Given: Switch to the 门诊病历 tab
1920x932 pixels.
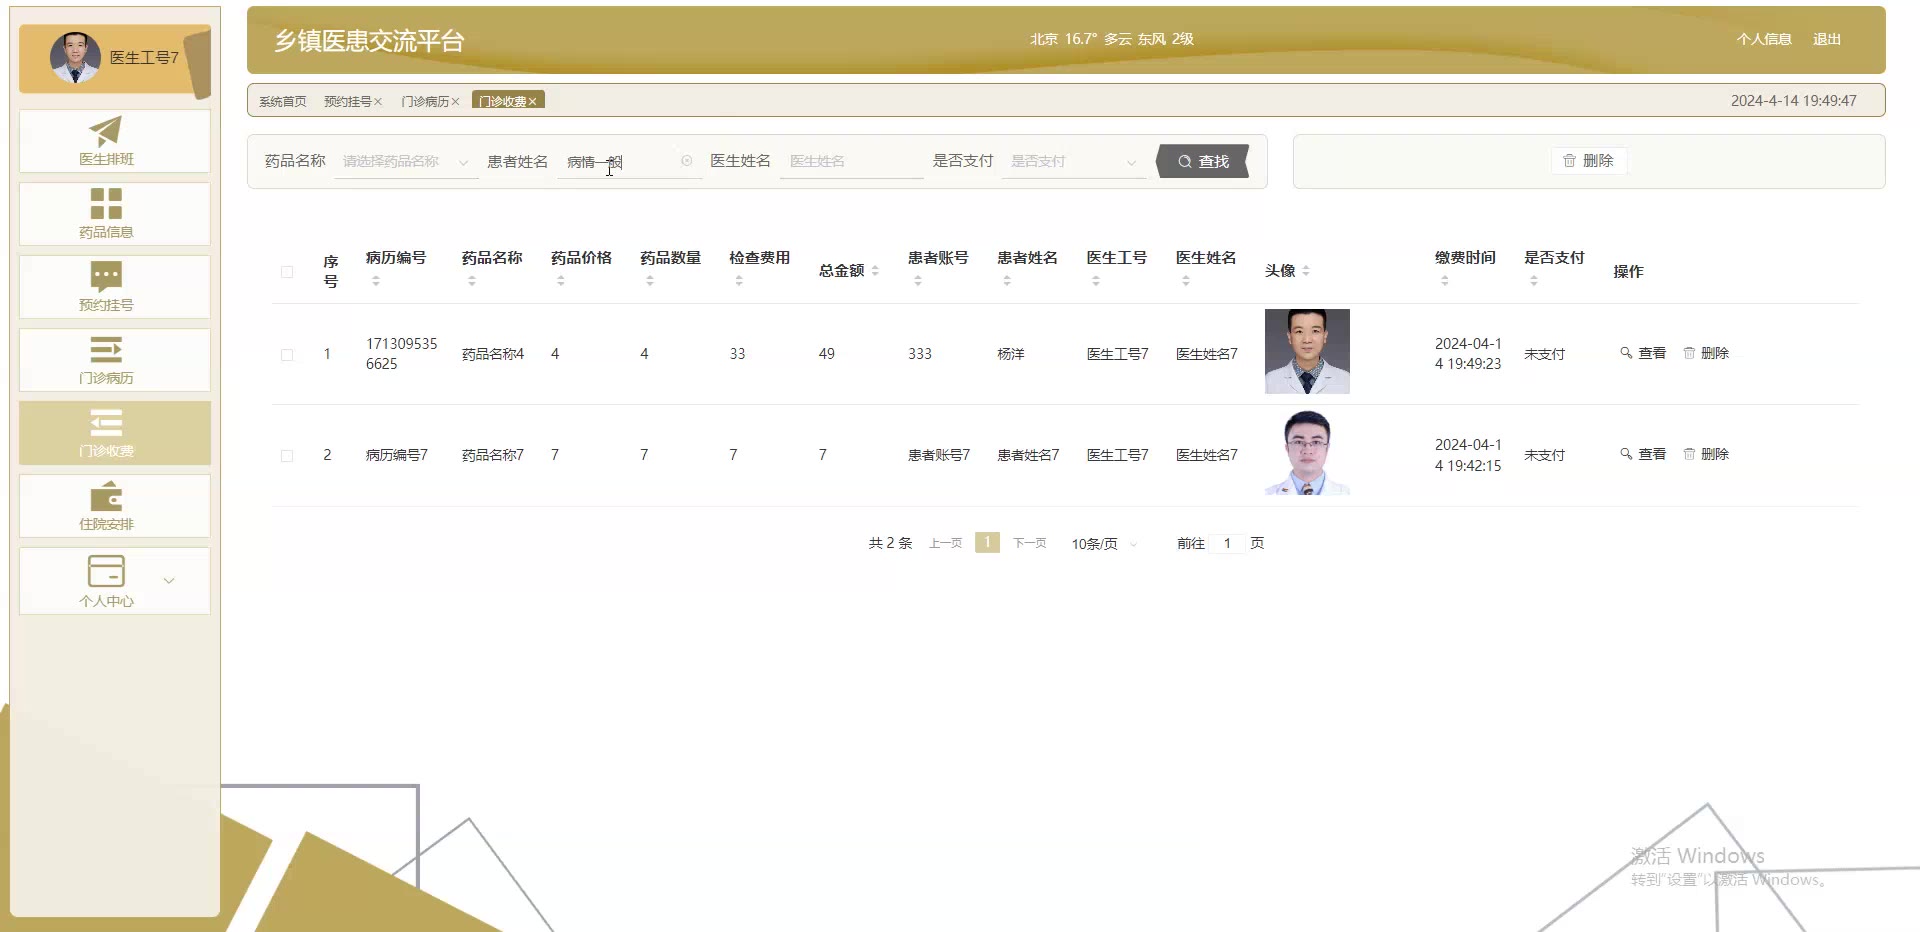Looking at the screenshot, I should 425,102.
